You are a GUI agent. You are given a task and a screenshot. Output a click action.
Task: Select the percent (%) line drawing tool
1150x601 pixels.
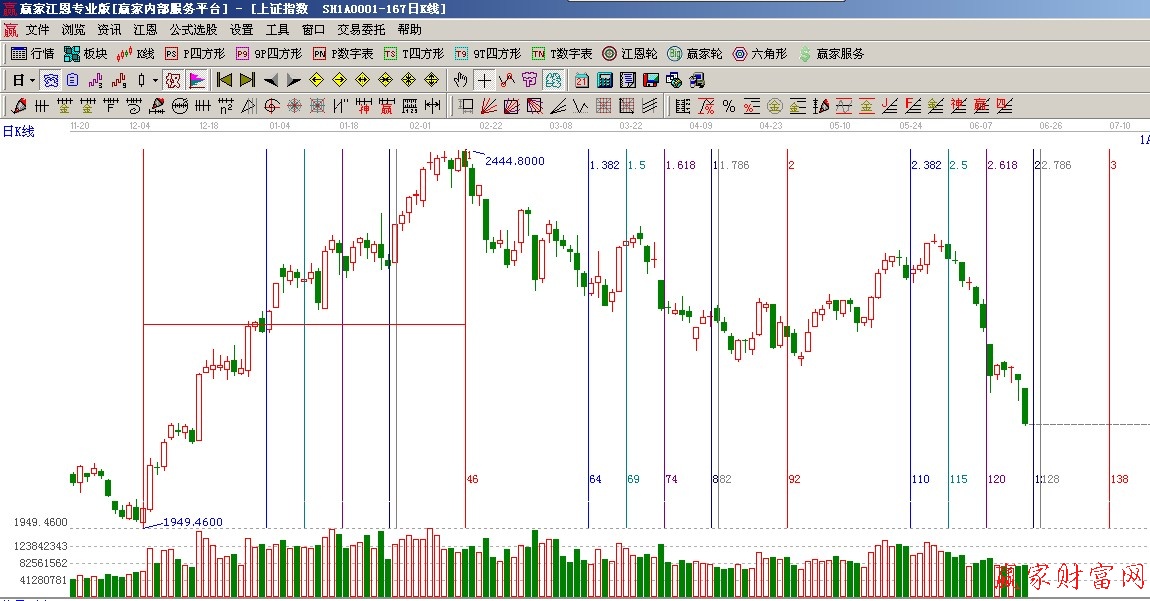(x=728, y=106)
